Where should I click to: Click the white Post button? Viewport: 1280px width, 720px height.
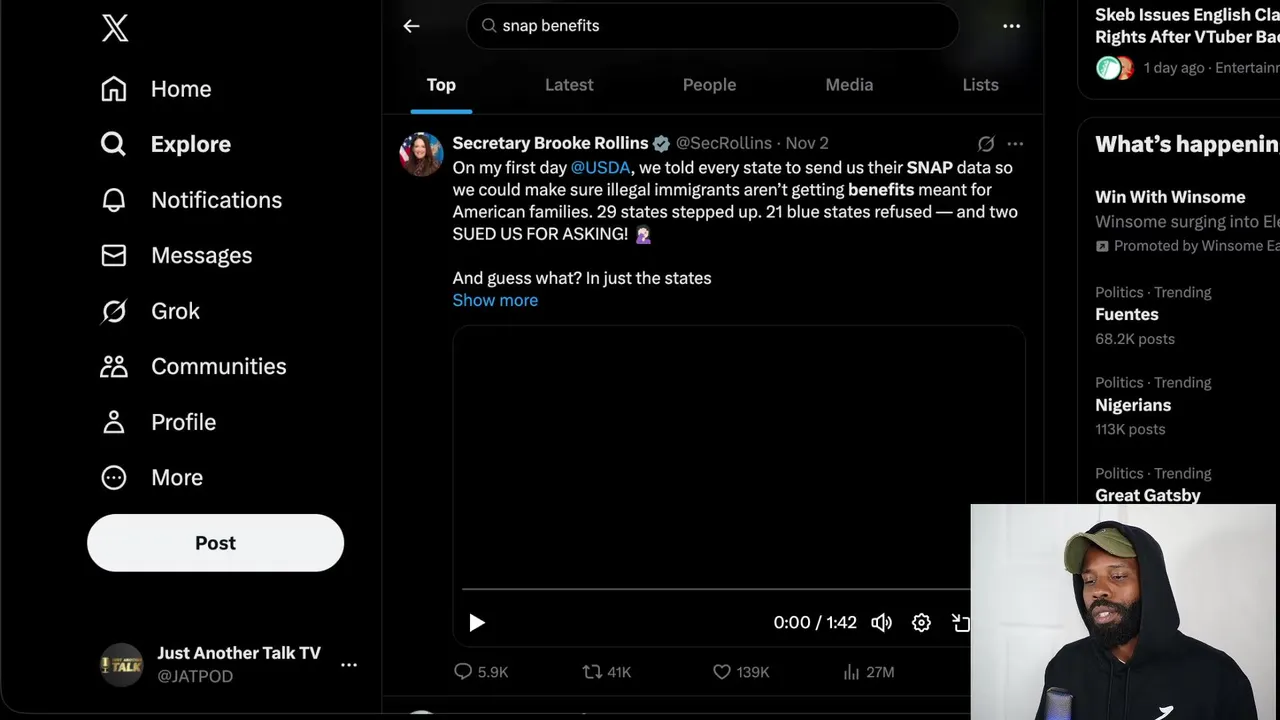[215, 543]
